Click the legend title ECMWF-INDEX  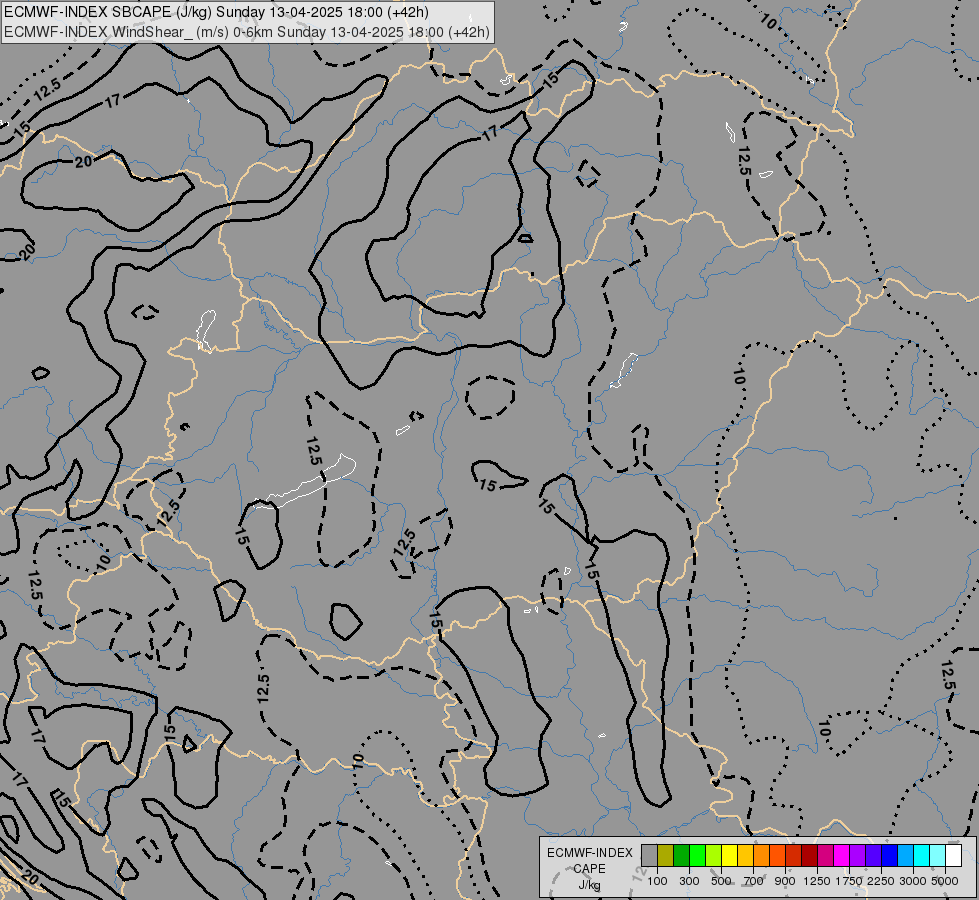(x=589, y=853)
